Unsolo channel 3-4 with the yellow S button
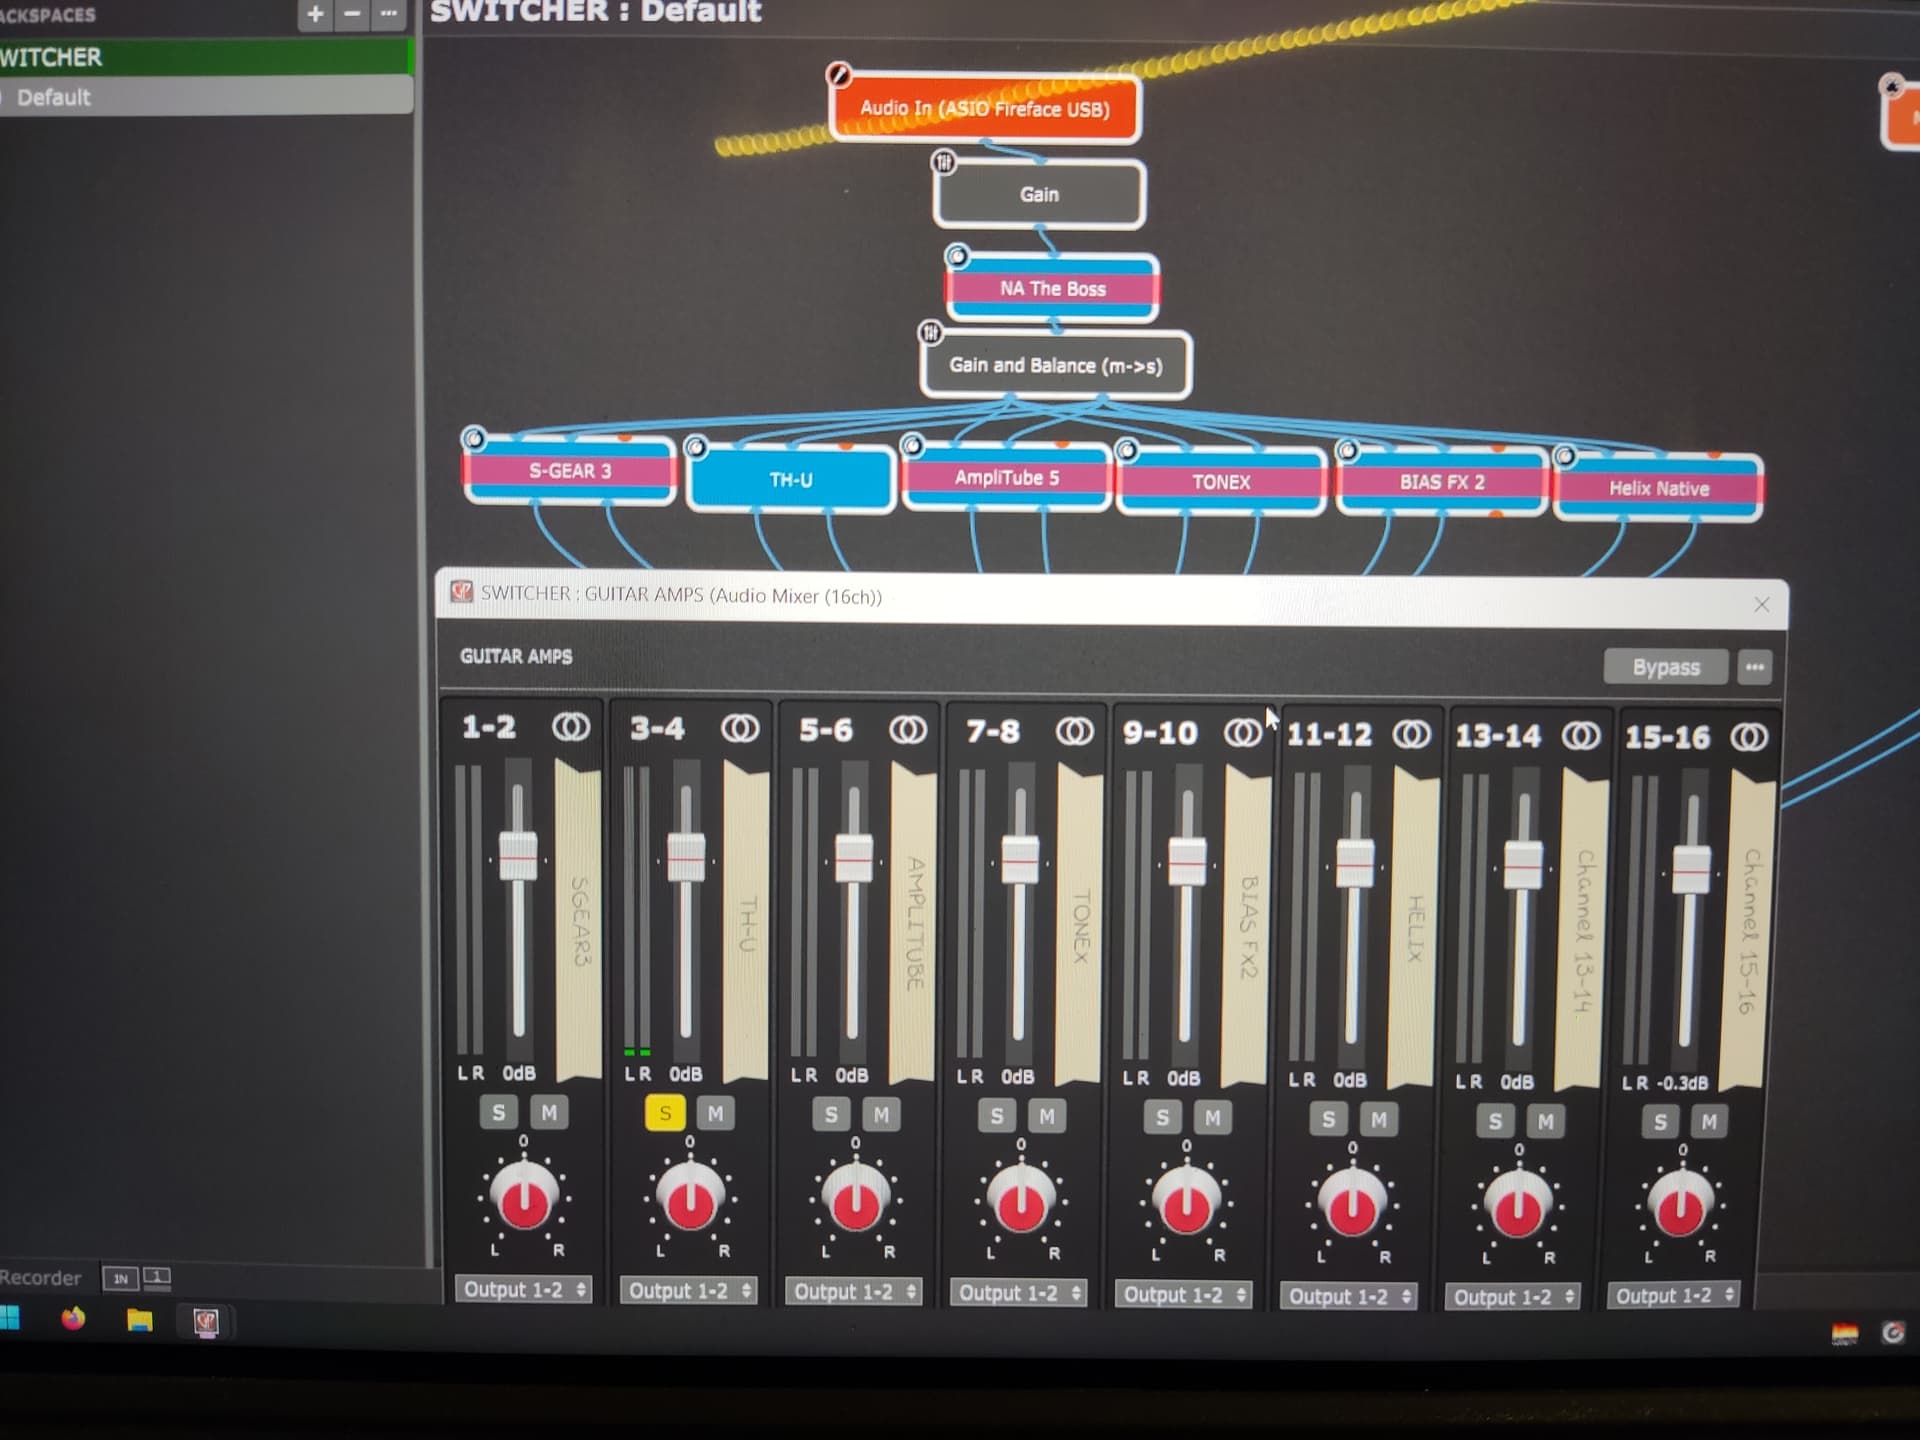Screen dimensions: 1920x1440 coord(665,1113)
